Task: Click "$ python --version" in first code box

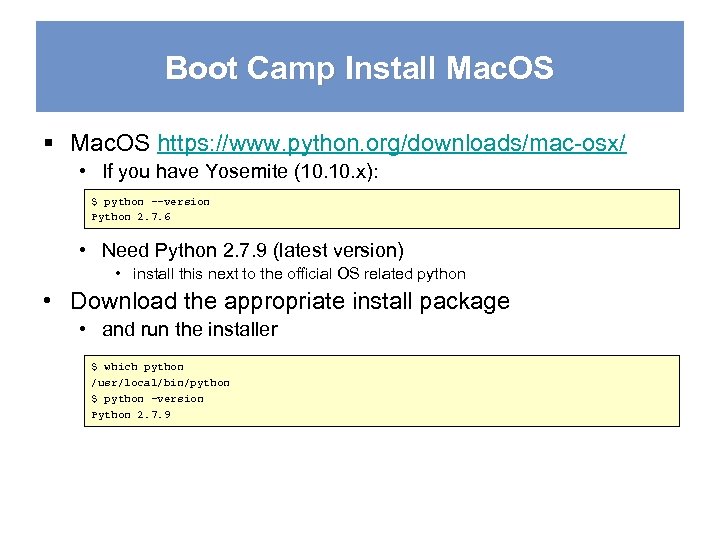Action: pyautogui.click(x=151, y=201)
